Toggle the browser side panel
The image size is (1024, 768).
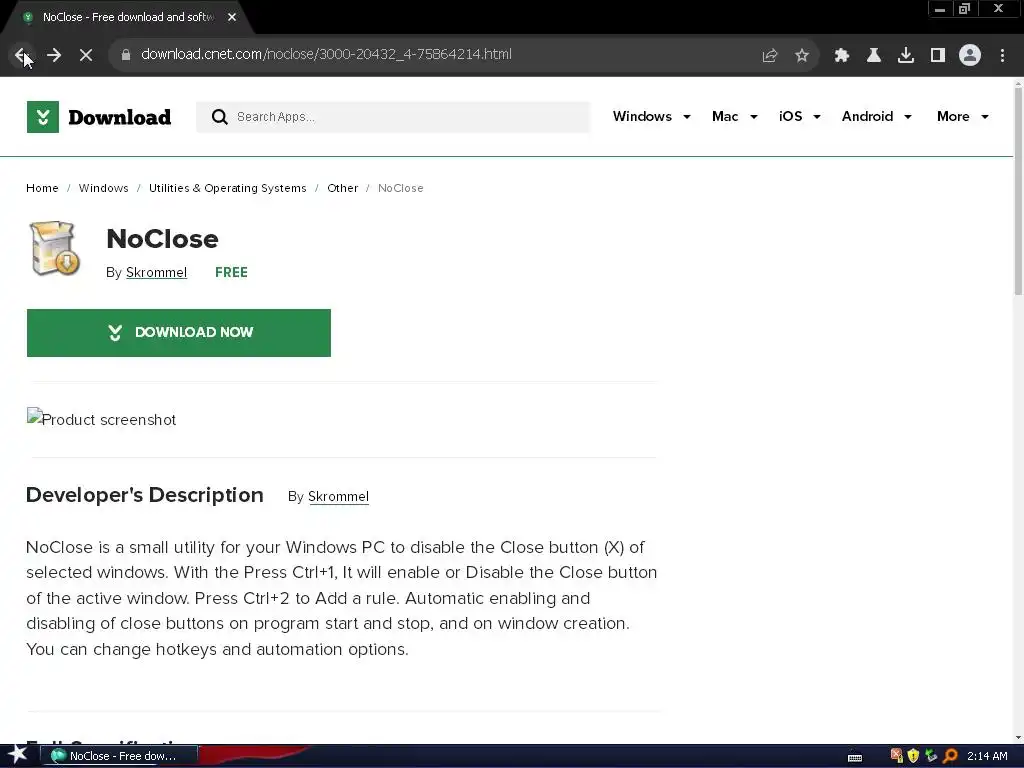point(938,56)
